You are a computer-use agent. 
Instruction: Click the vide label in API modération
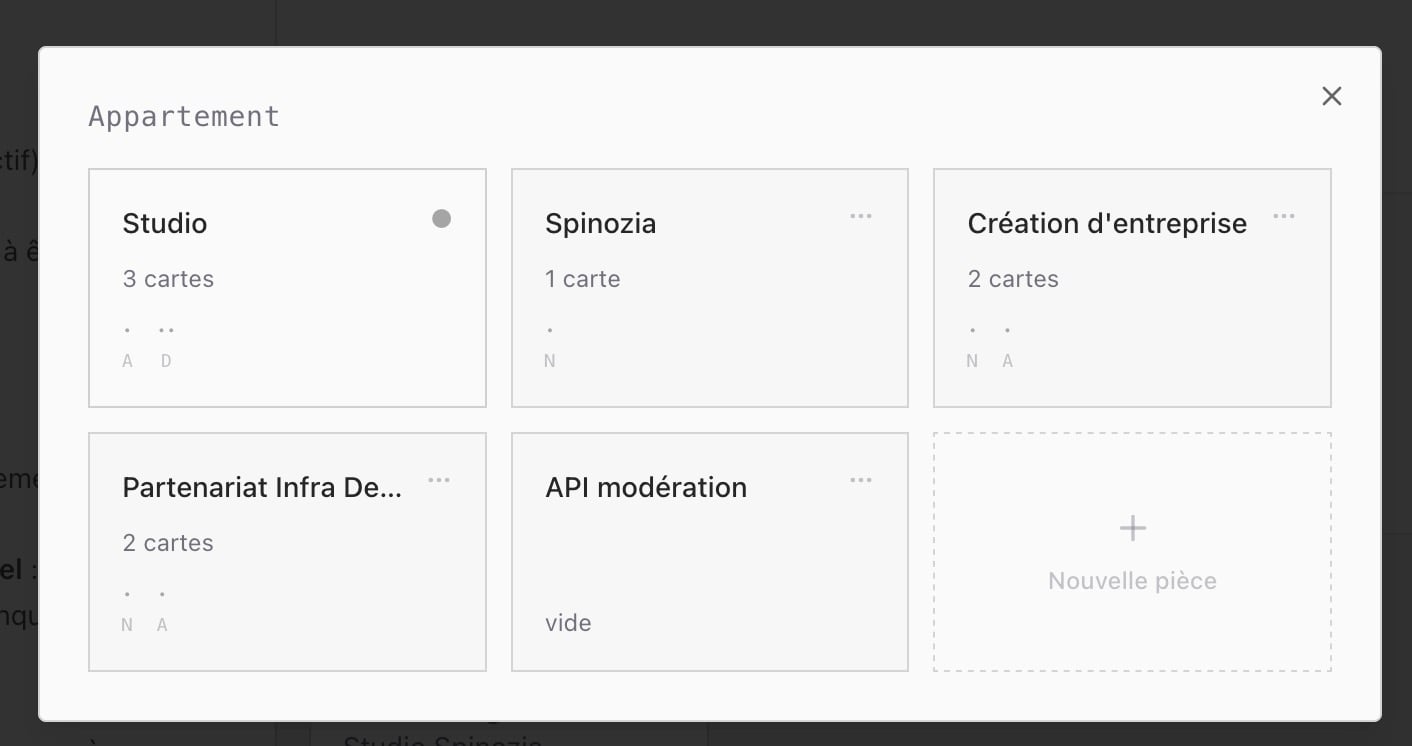tap(568, 623)
